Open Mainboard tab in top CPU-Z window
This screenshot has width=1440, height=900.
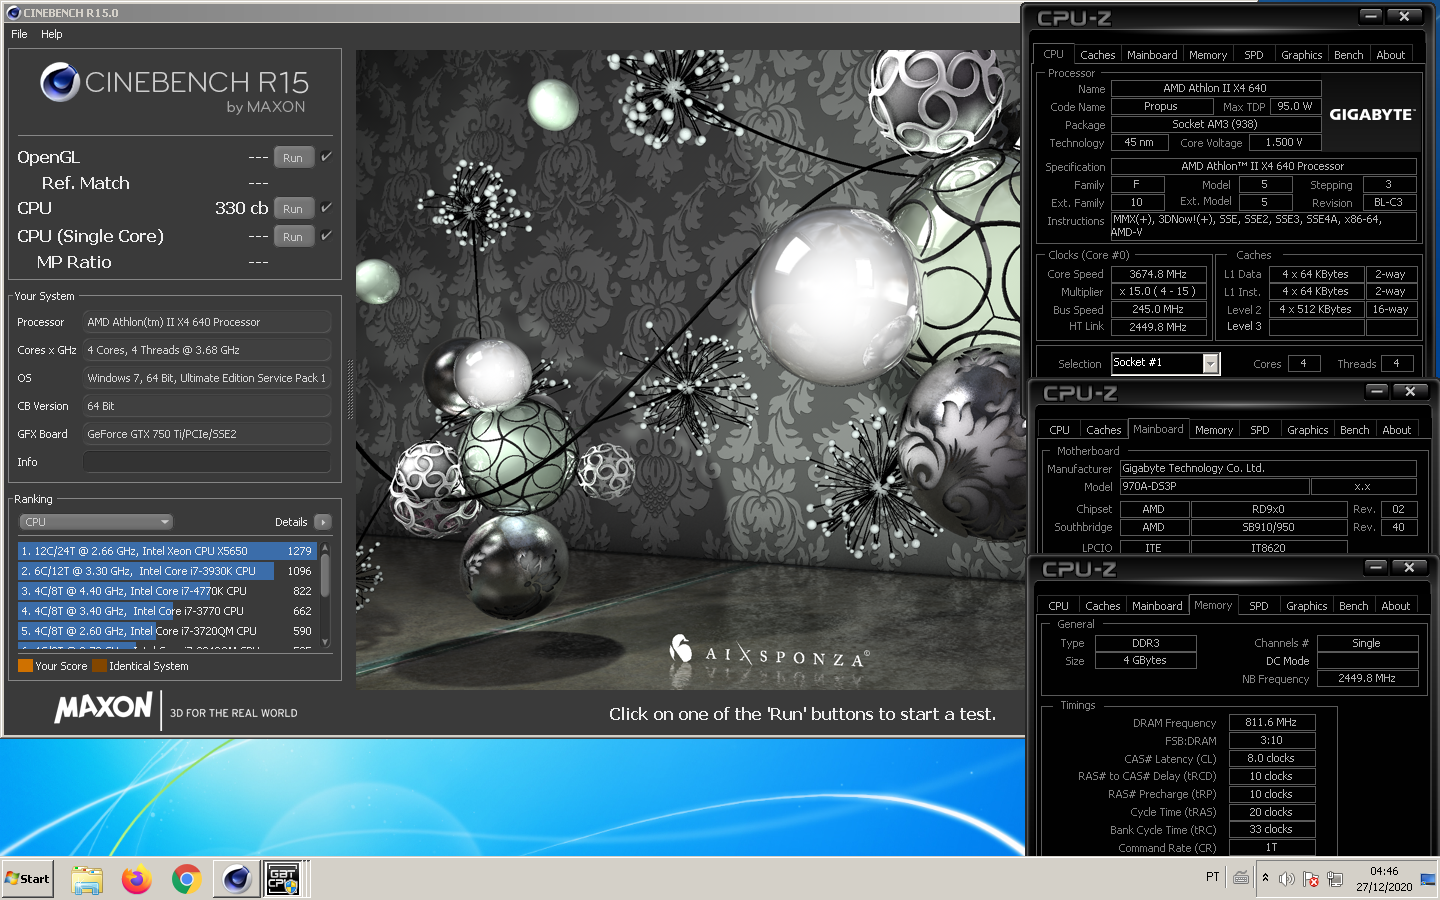[x=1152, y=55]
